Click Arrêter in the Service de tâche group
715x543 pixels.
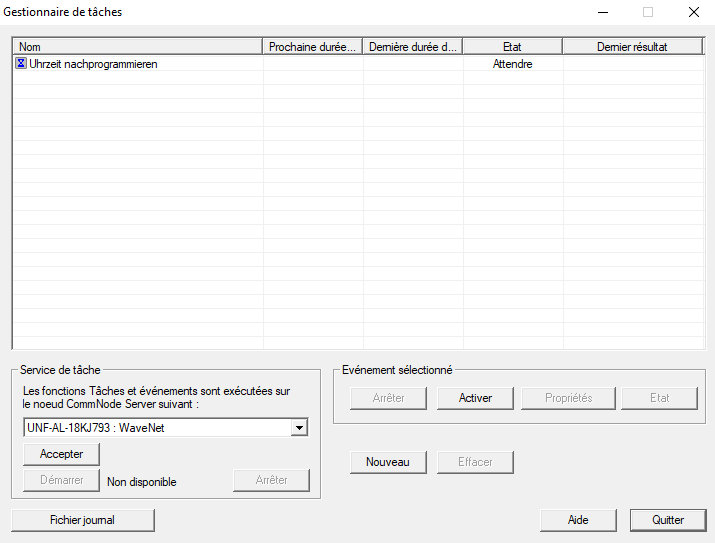(x=271, y=480)
